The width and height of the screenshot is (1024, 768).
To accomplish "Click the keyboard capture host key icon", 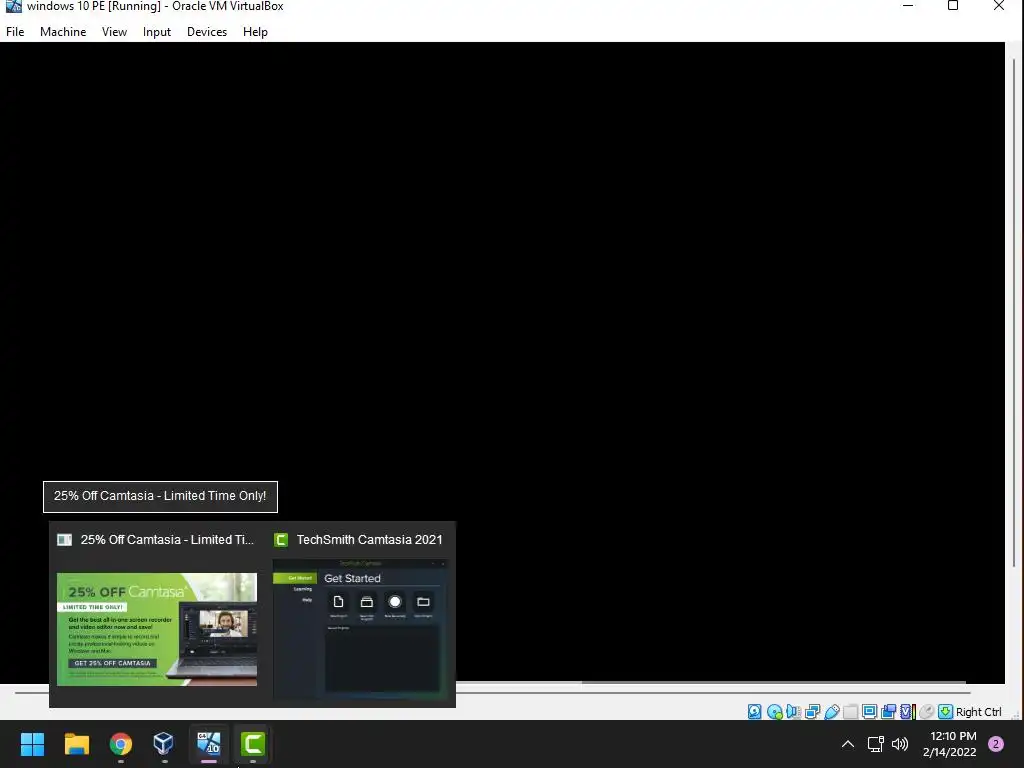I will coord(946,711).
